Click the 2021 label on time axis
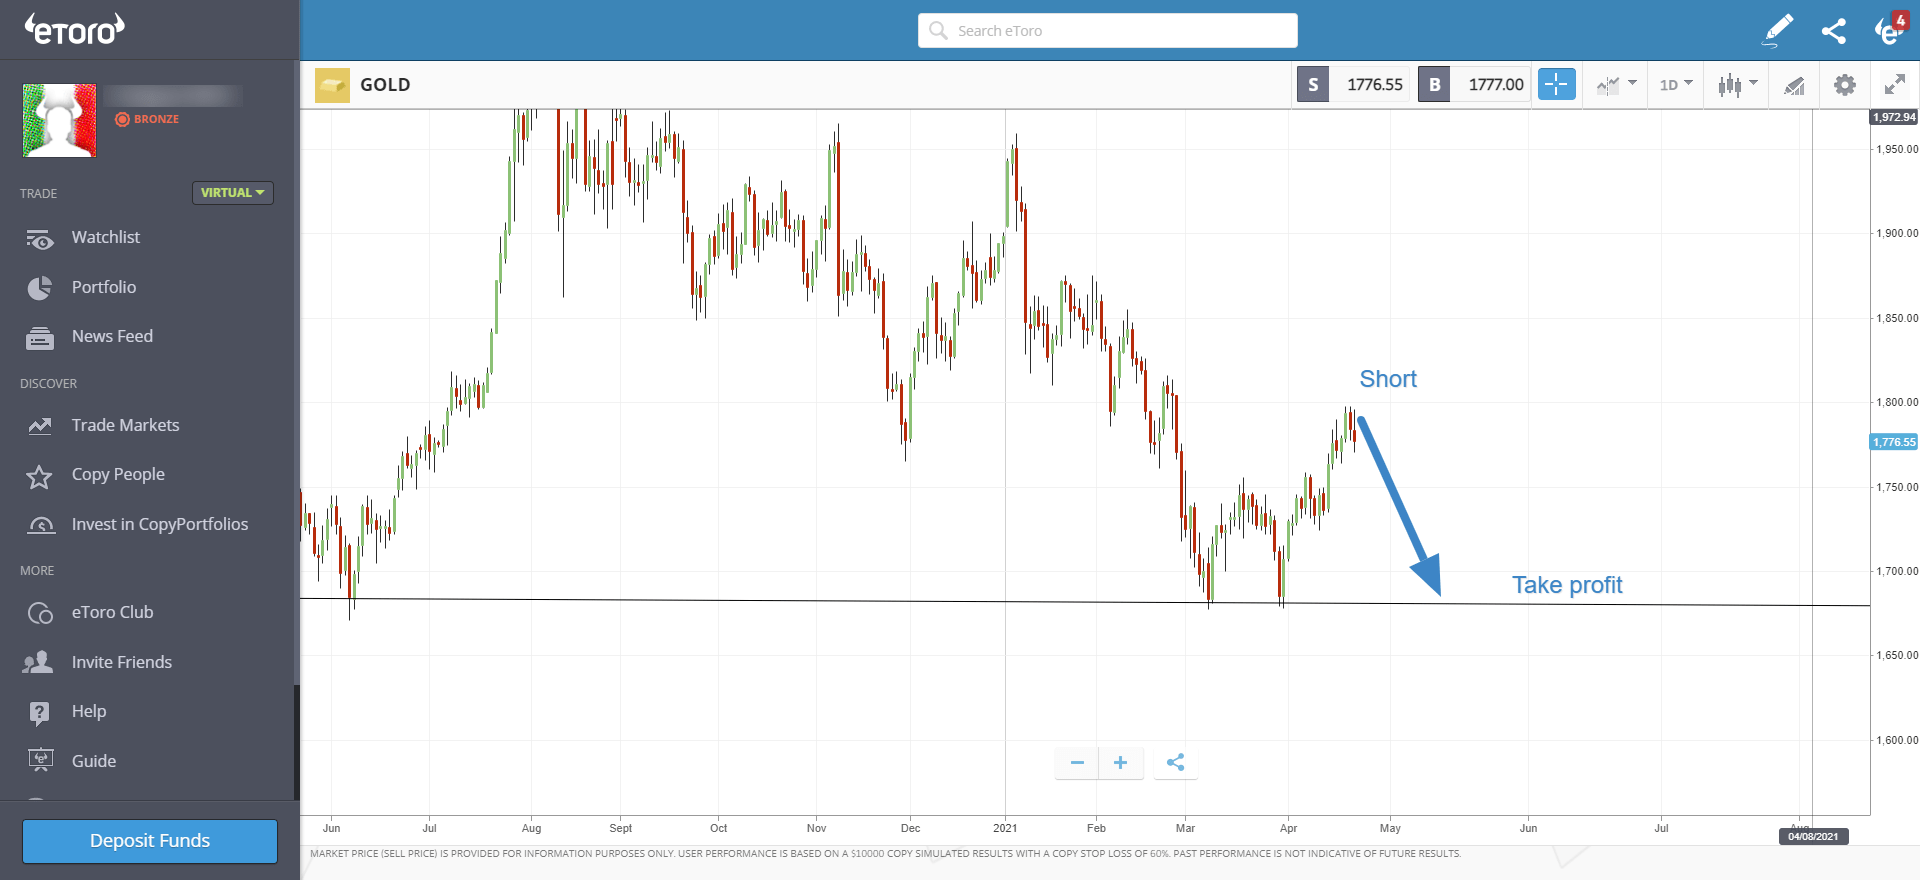The width and height of the screenshot is (1920, 880). (1005, 828)
